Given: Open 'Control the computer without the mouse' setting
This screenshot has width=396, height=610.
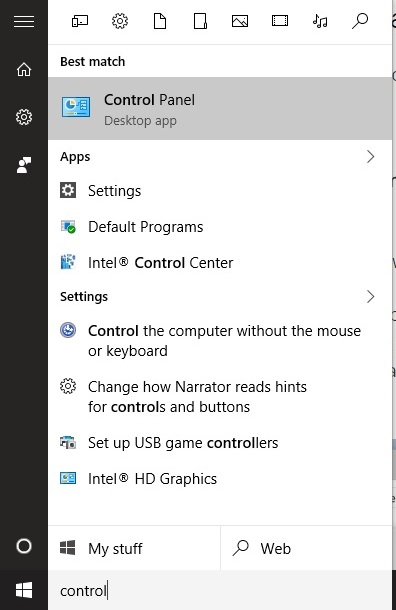Looking at the screenshot, I should pyautogui.click(x=220, y=341).
